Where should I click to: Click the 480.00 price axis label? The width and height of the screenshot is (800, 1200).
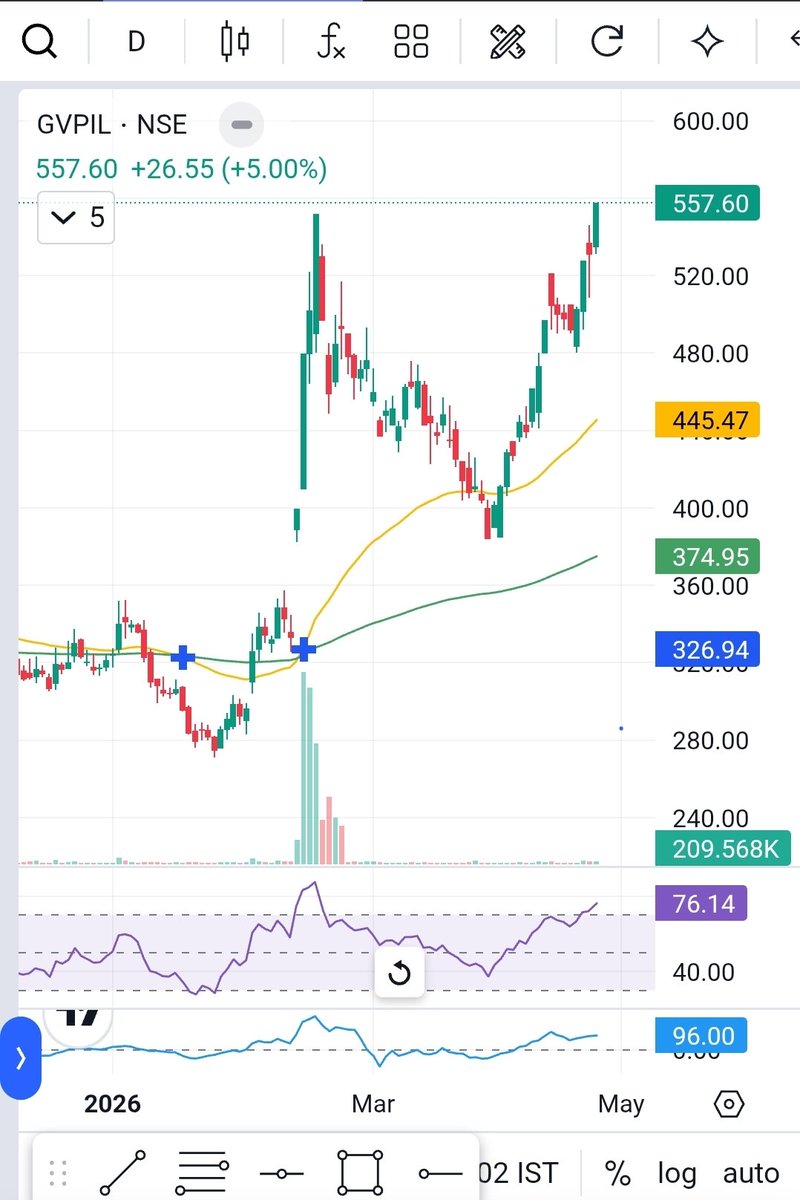[711, 353]
